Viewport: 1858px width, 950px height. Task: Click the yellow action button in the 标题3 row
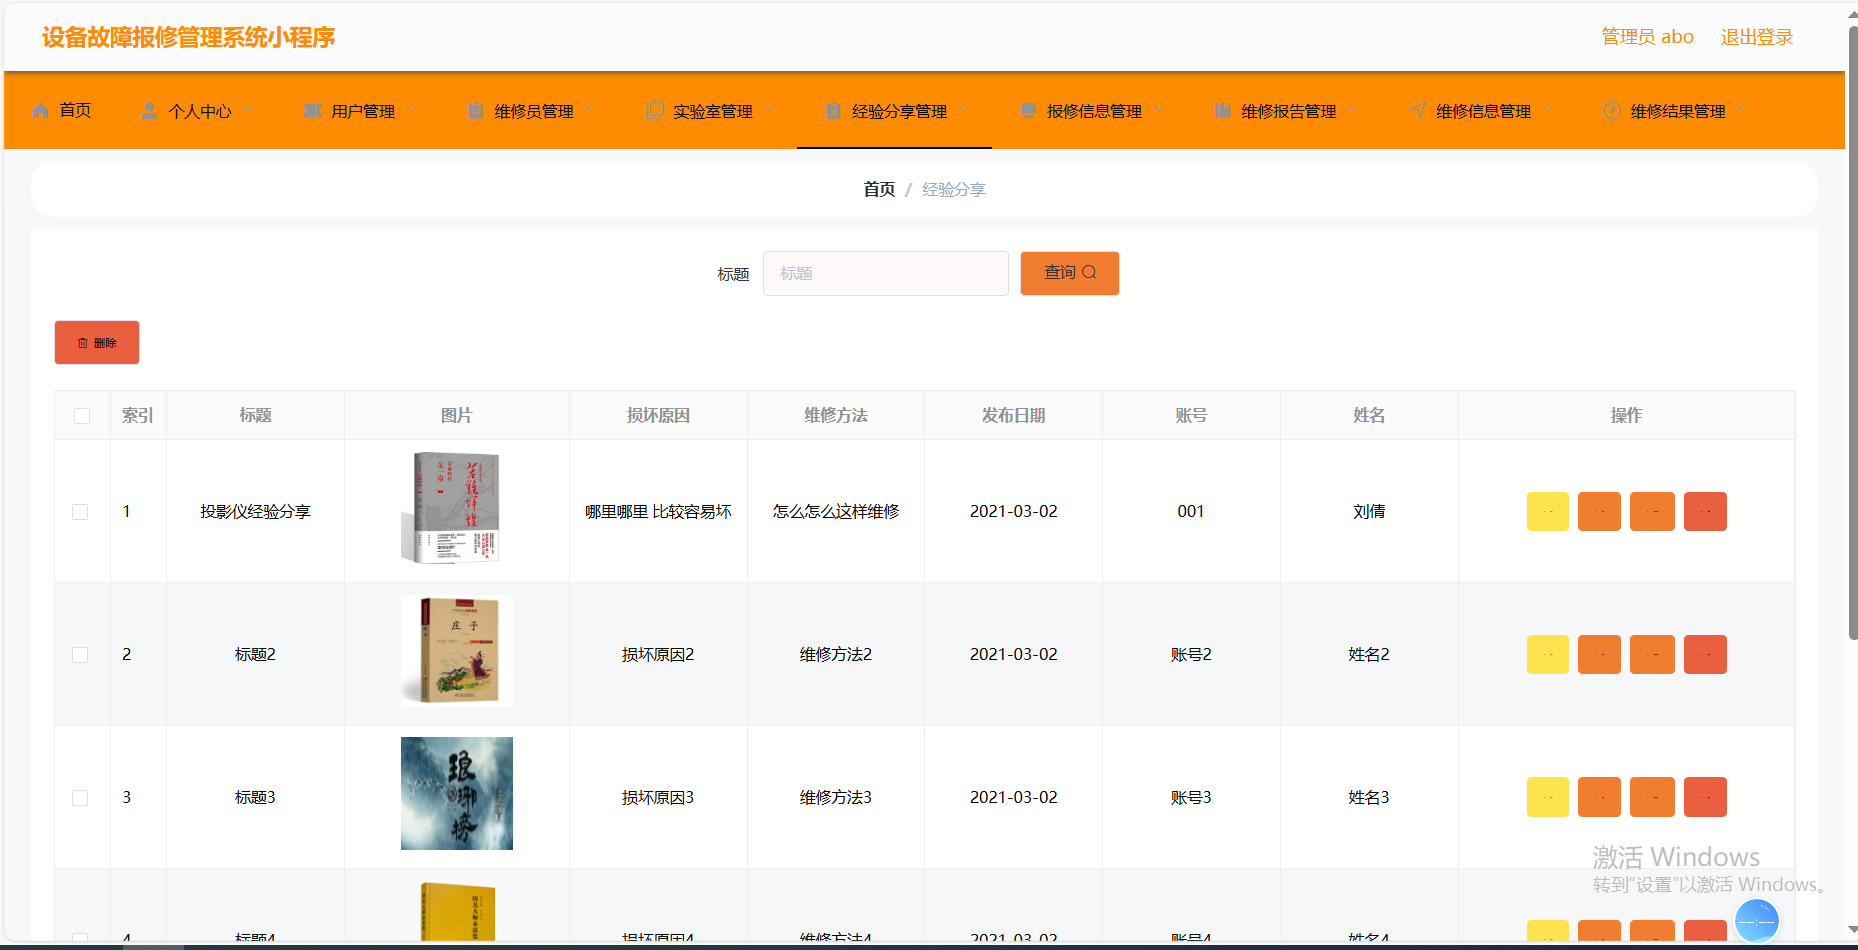(1548, 797)
